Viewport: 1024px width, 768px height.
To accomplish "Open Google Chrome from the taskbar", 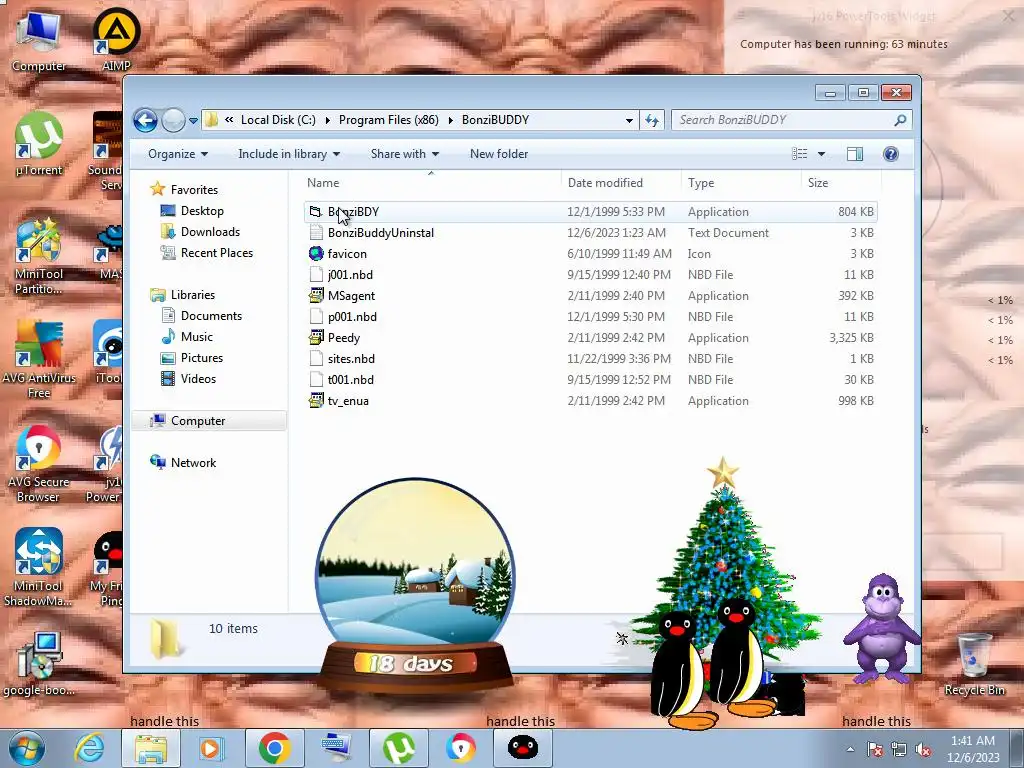I will tap(274, 748).
